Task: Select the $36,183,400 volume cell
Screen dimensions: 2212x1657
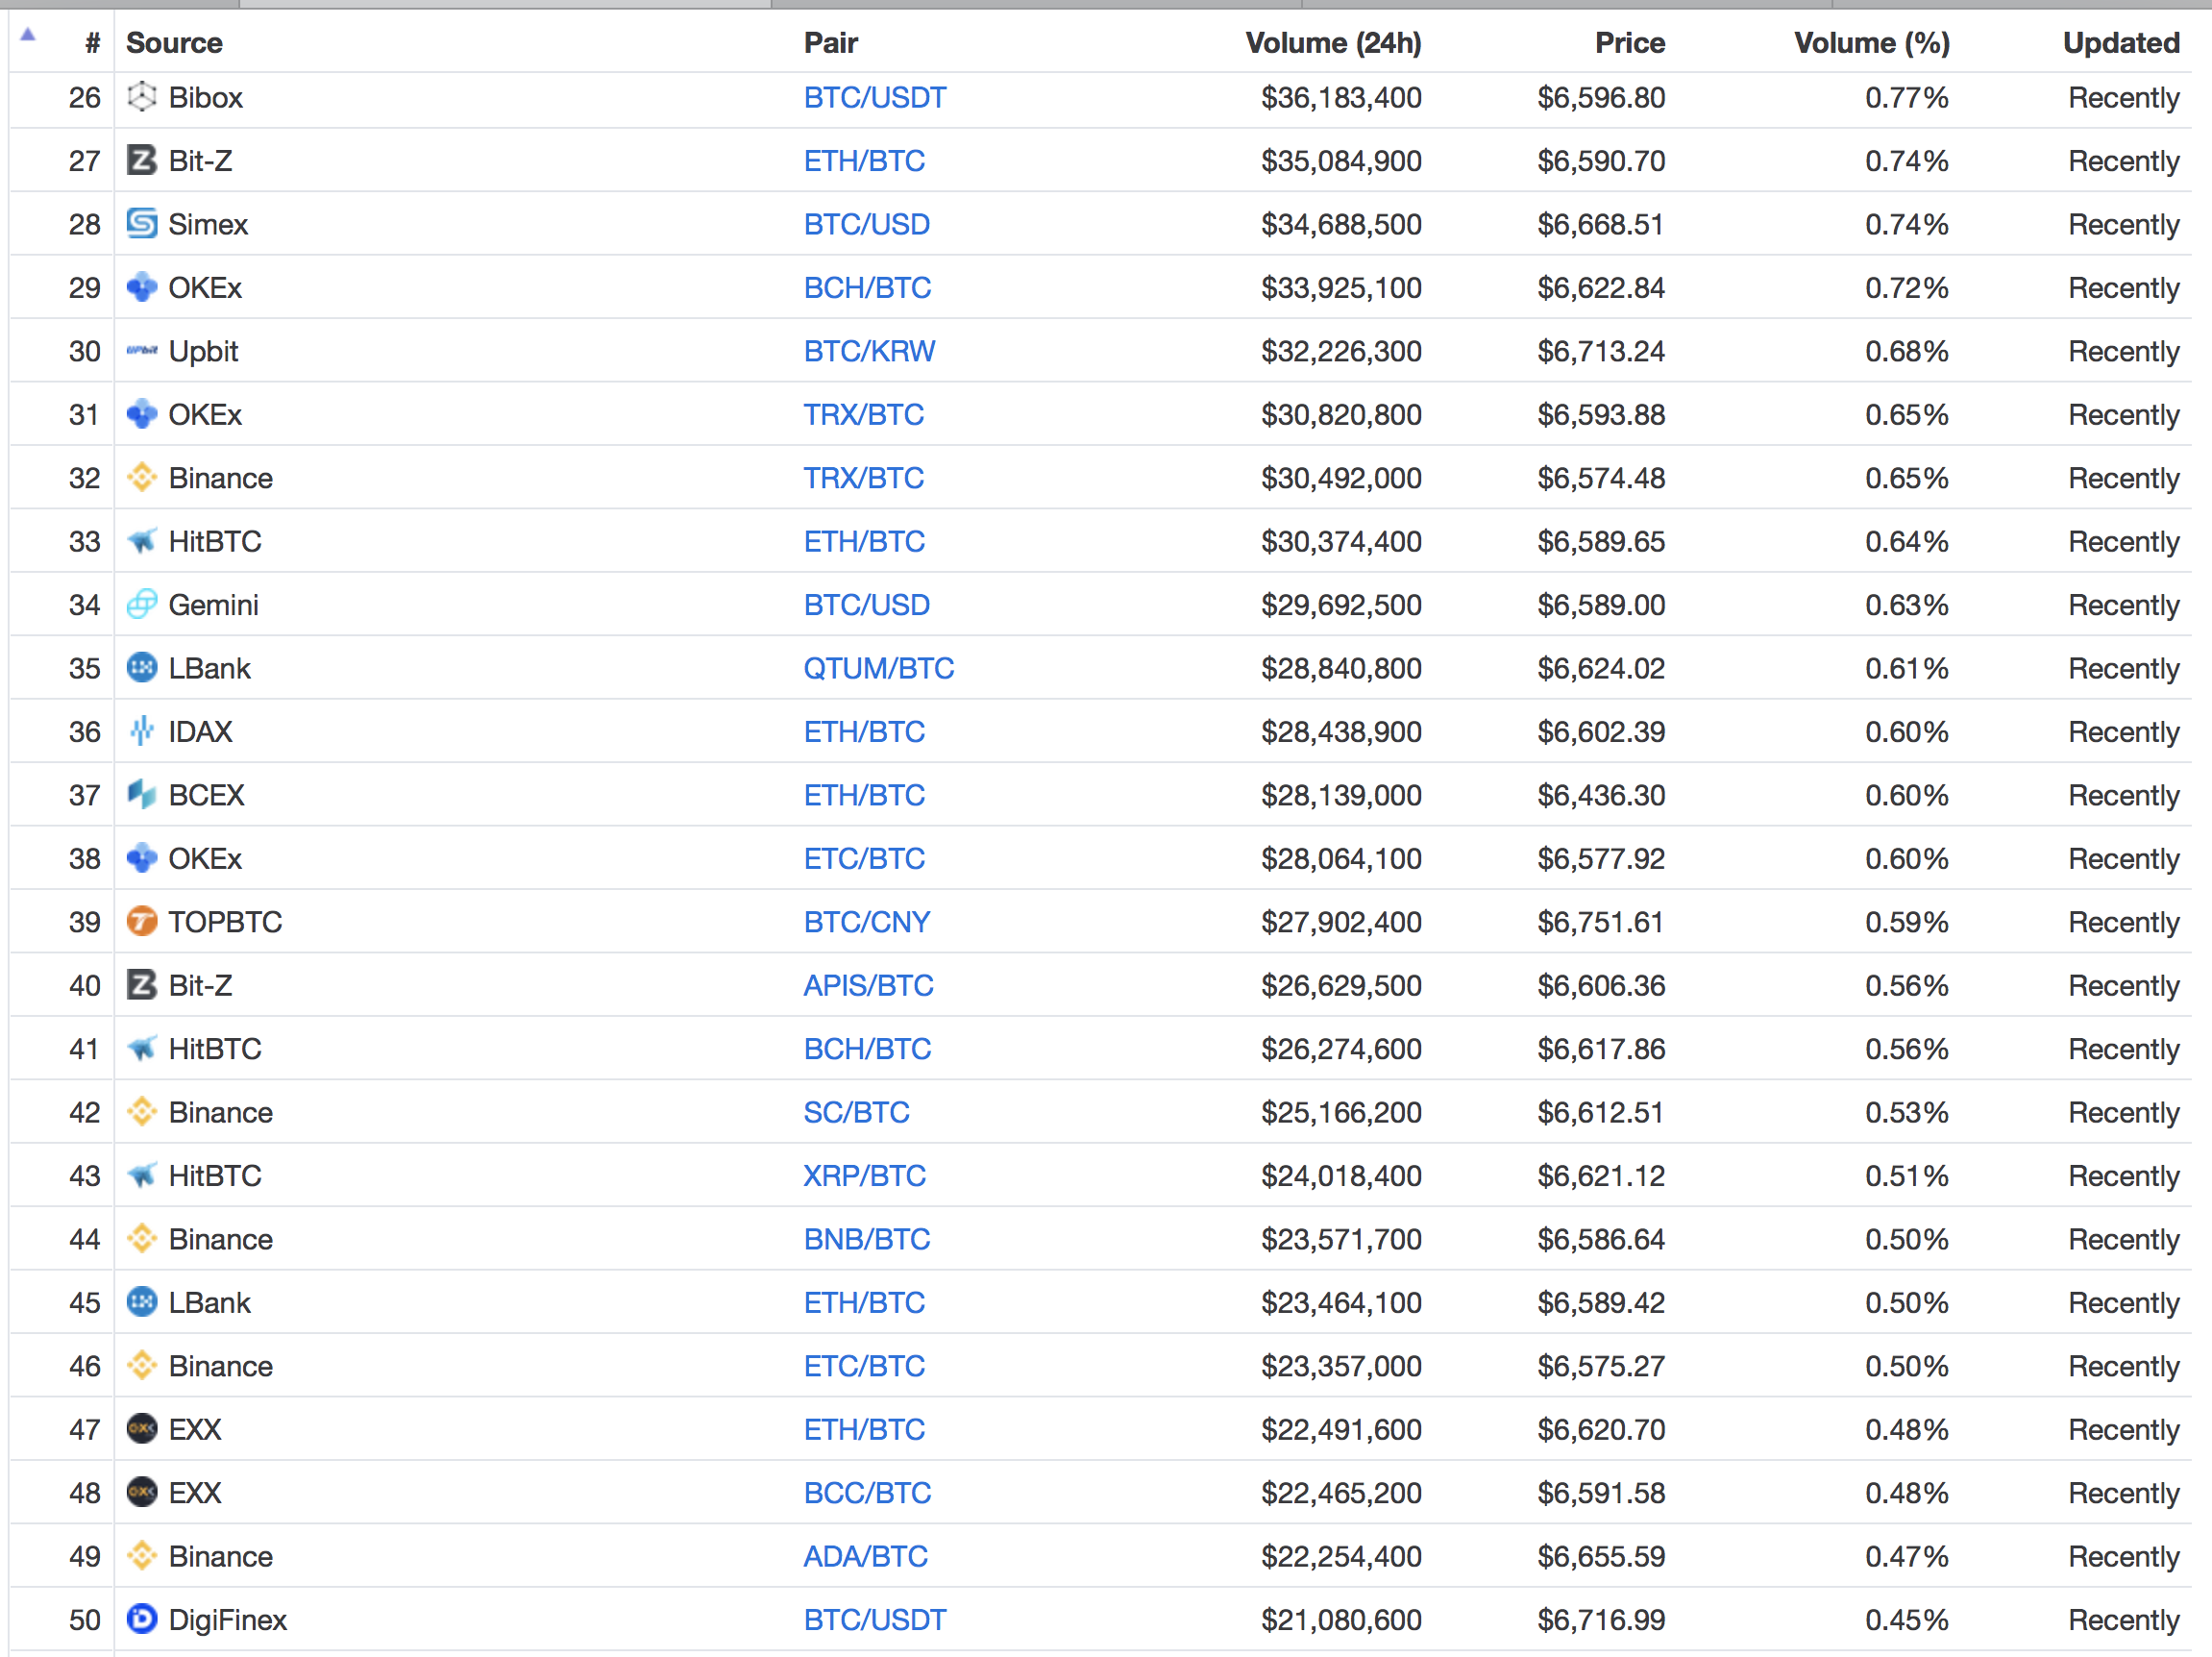Action: pyautogui.click(x=1341, y=97)
